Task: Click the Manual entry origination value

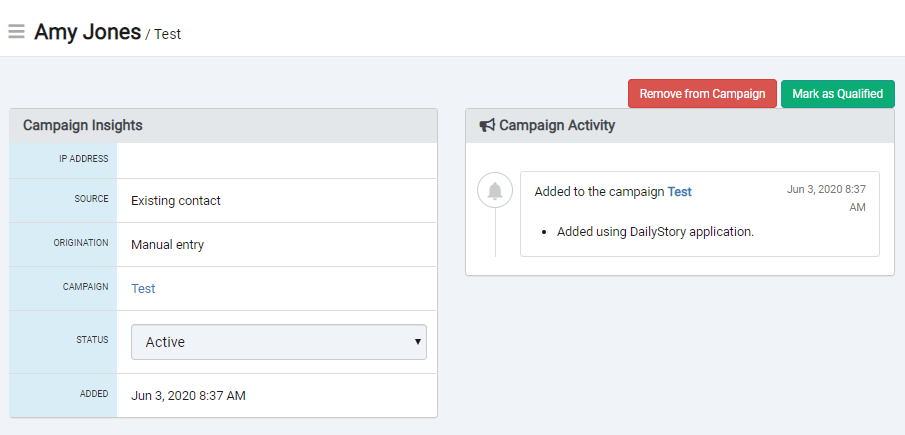Action: pyautogui.click(x=167, y=245)
